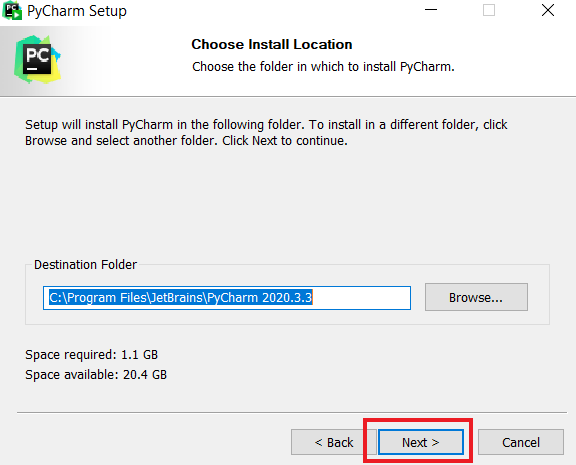Click the large PyCharm PC logo
The width and height of the screenshot is (576, 465).
[x=37, y=60]
